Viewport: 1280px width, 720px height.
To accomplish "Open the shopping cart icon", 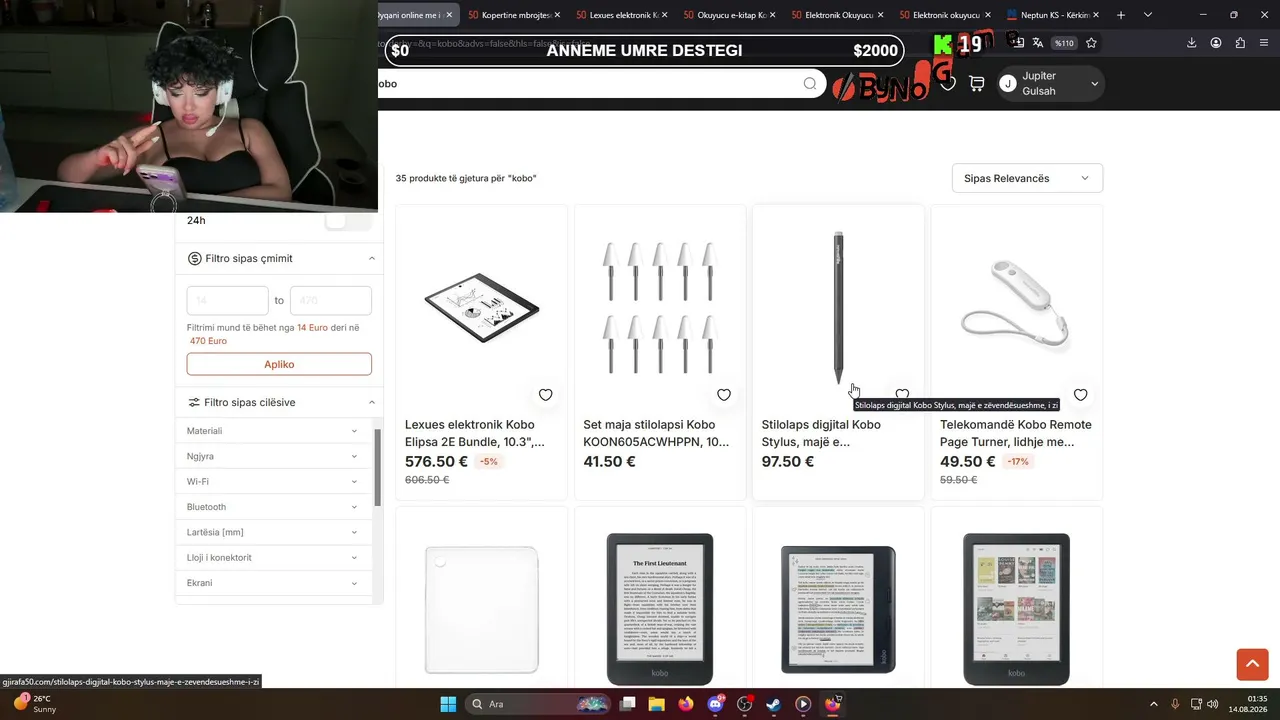I will click(x=976, y=84).
